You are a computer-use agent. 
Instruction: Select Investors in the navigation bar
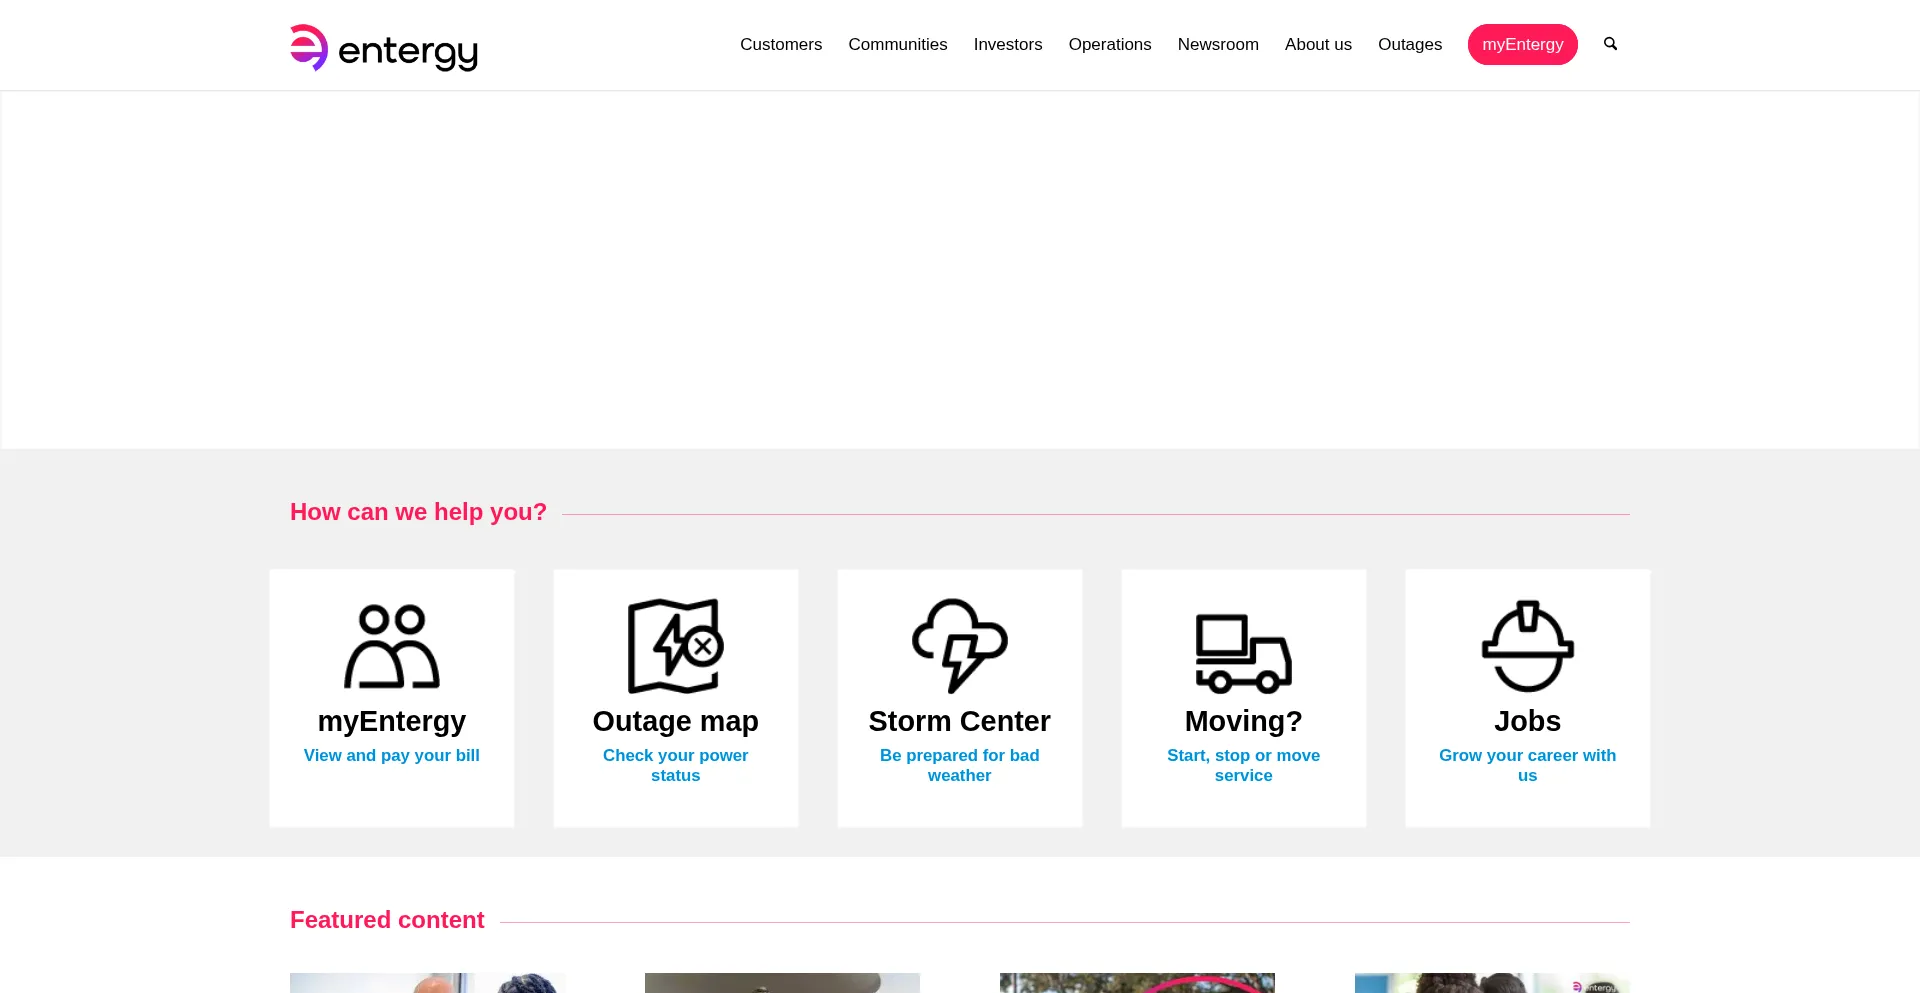(1007, 44)
